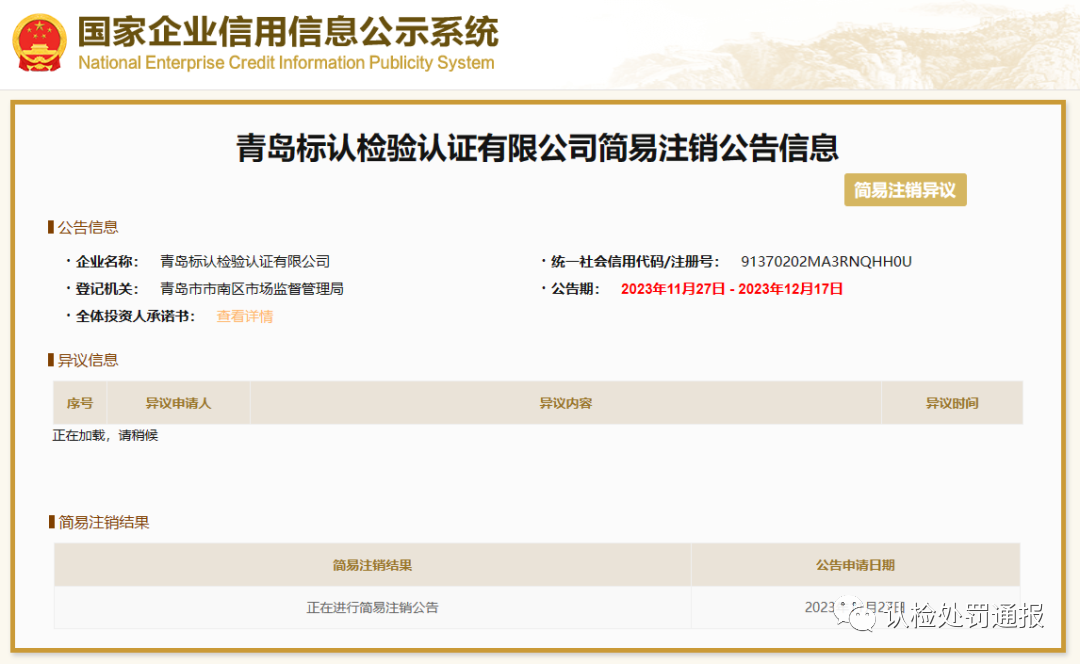Select the 异议内容 column header
Viewport: 1080px width, 664px height.
566,403
